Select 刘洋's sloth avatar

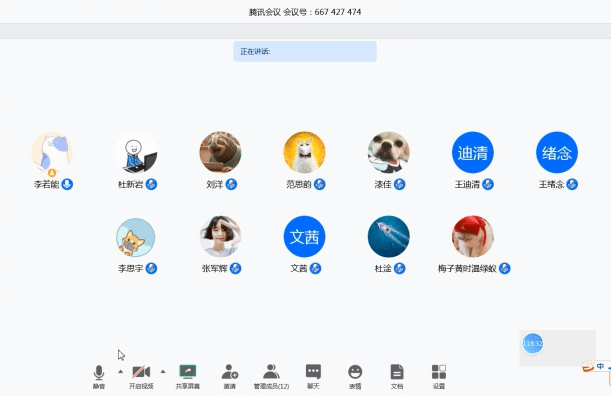point(220,152)
